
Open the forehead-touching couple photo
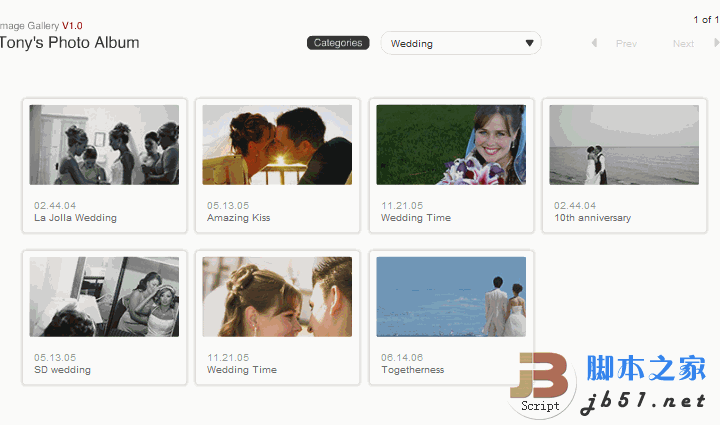tap(277, 297)
